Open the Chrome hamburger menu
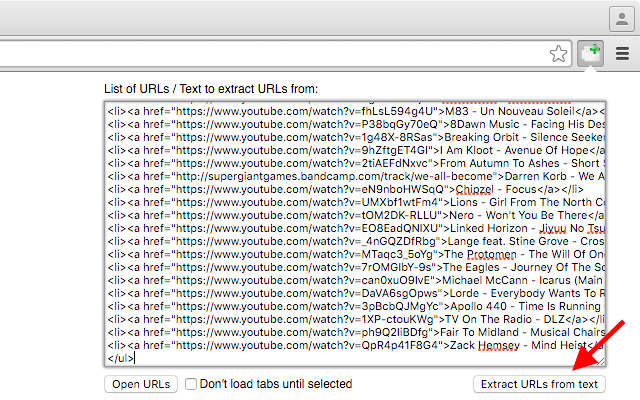Image resolution: width=640 pixels, height=400 pixels. click(x=622, y=53)
